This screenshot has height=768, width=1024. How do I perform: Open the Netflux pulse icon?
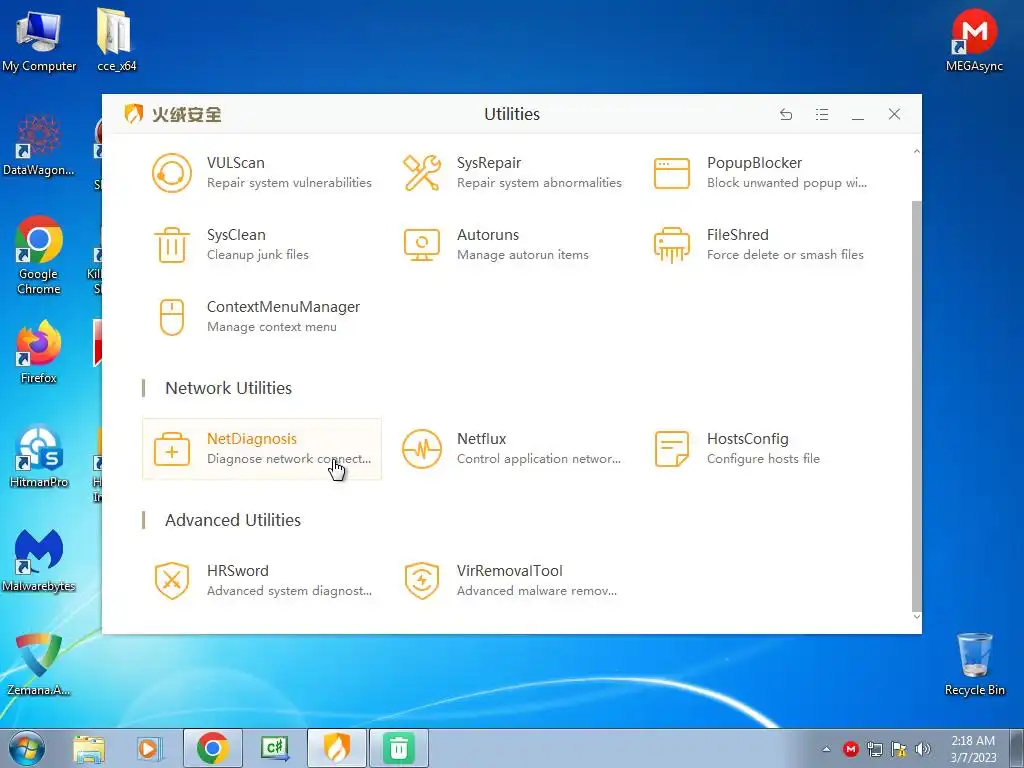pyautogui.click(x=422, y=449)
